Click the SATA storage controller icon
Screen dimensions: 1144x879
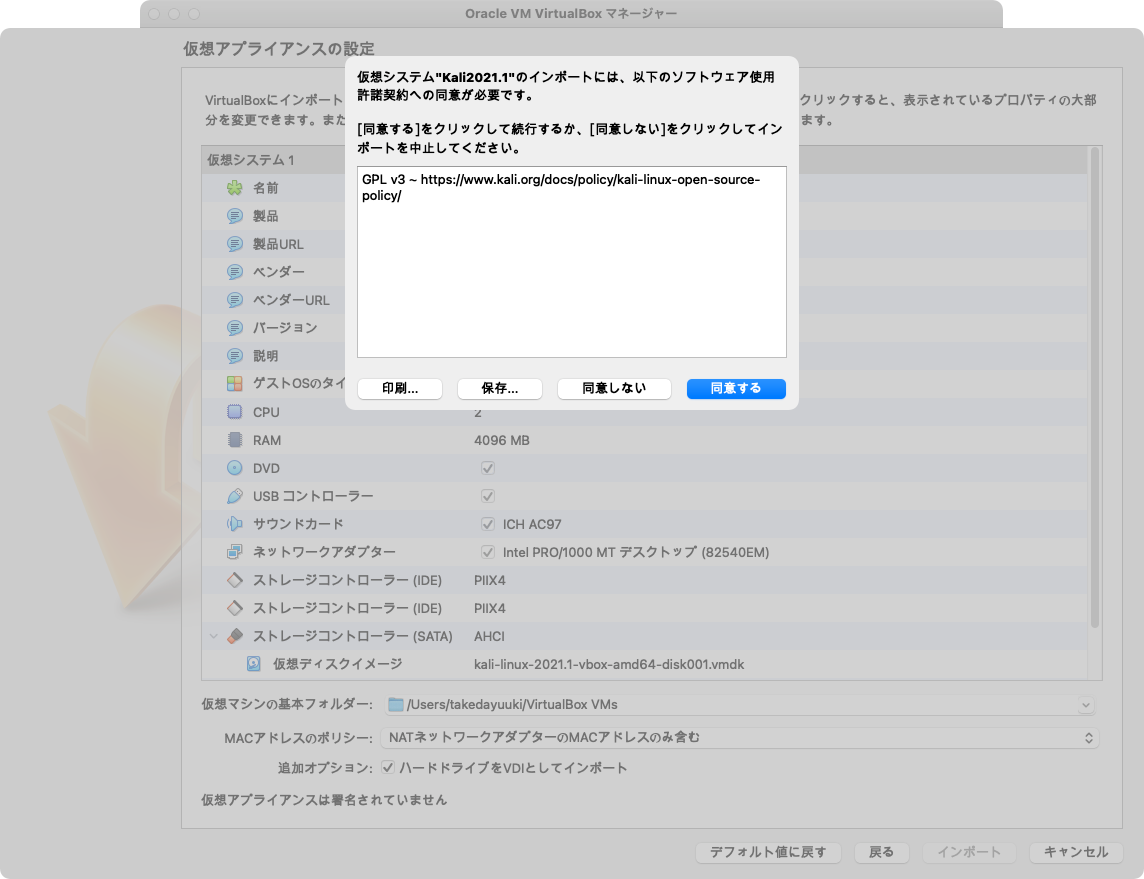pos(234,636)
